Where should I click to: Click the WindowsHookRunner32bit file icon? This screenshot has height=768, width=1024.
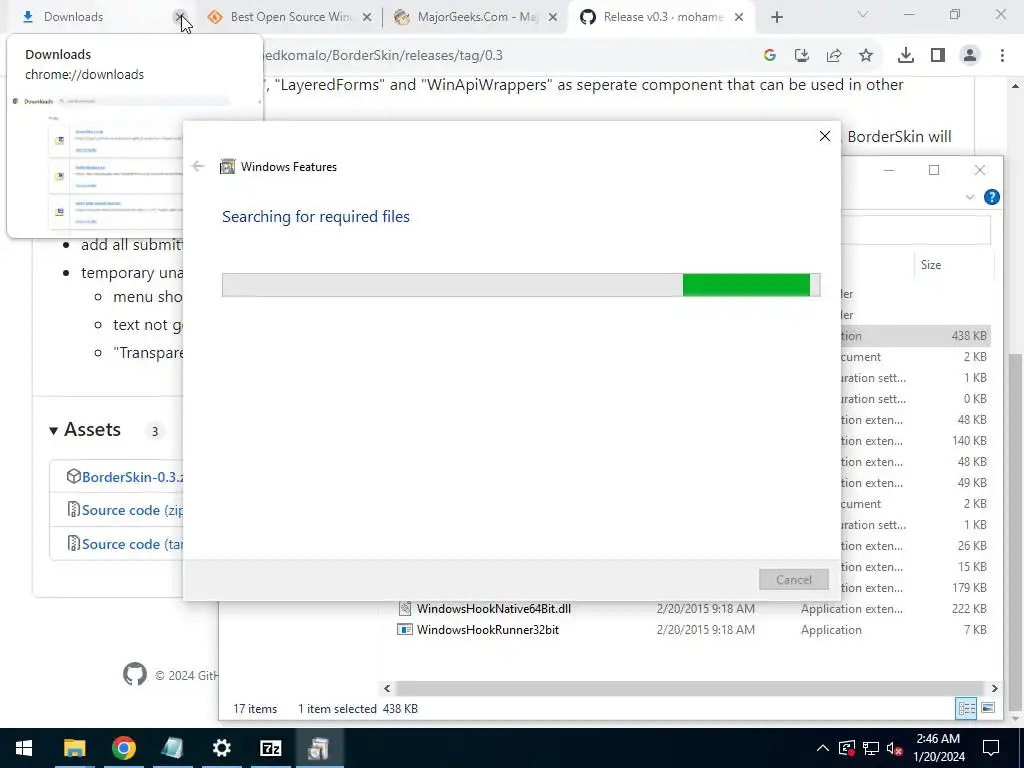[x=405, y=630]
